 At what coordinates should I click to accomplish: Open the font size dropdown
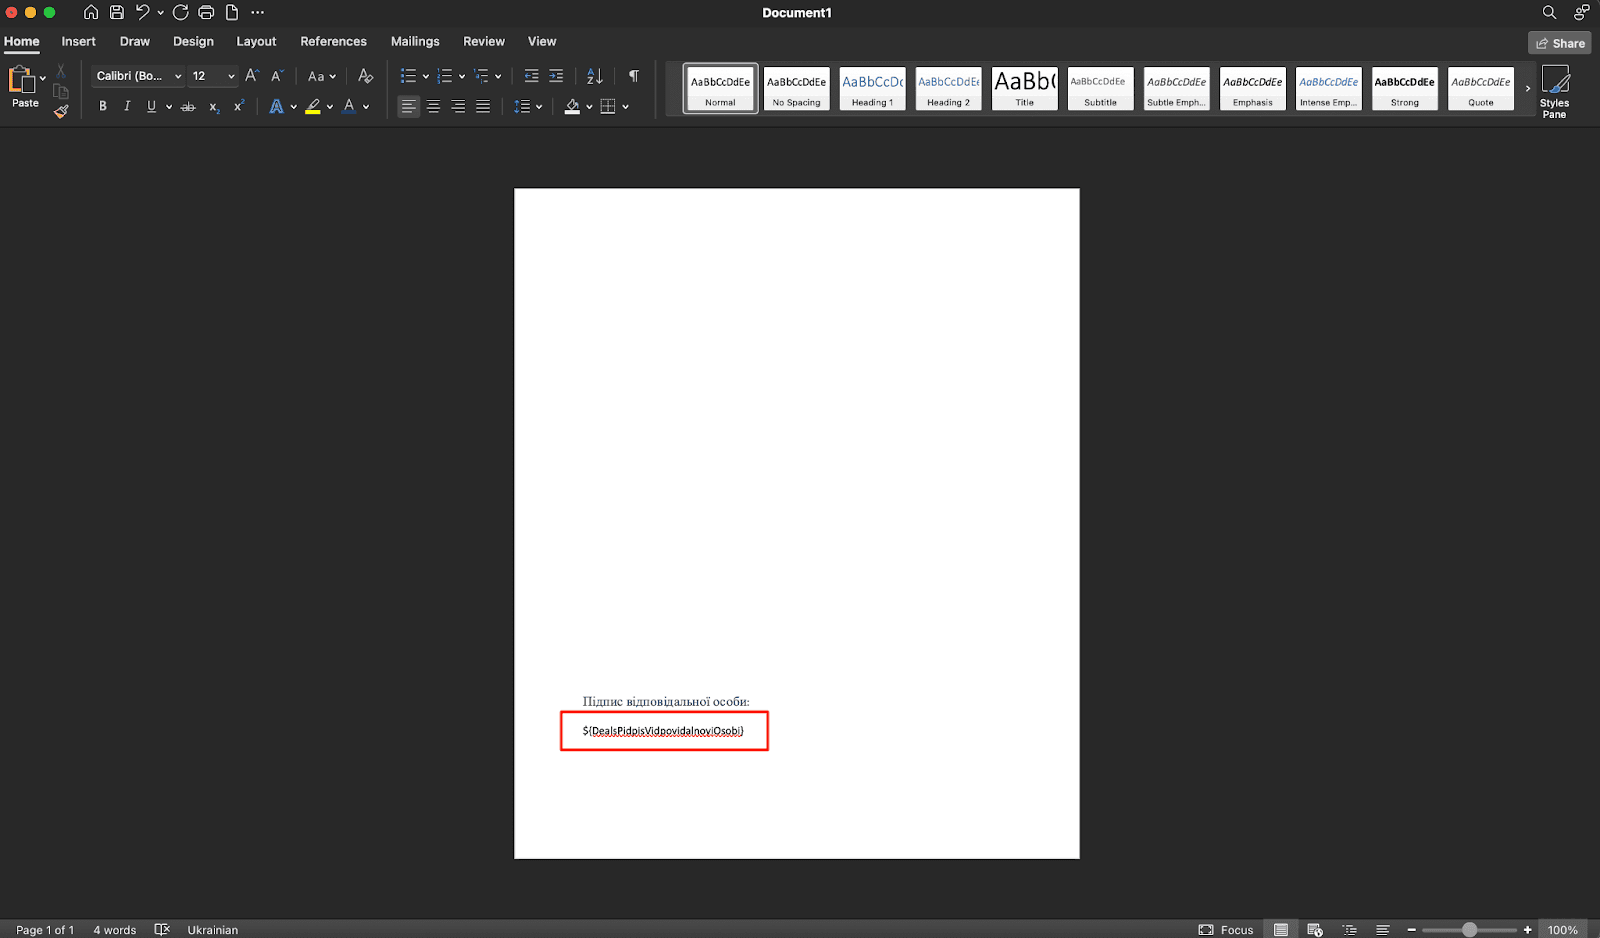coord(231,76)
